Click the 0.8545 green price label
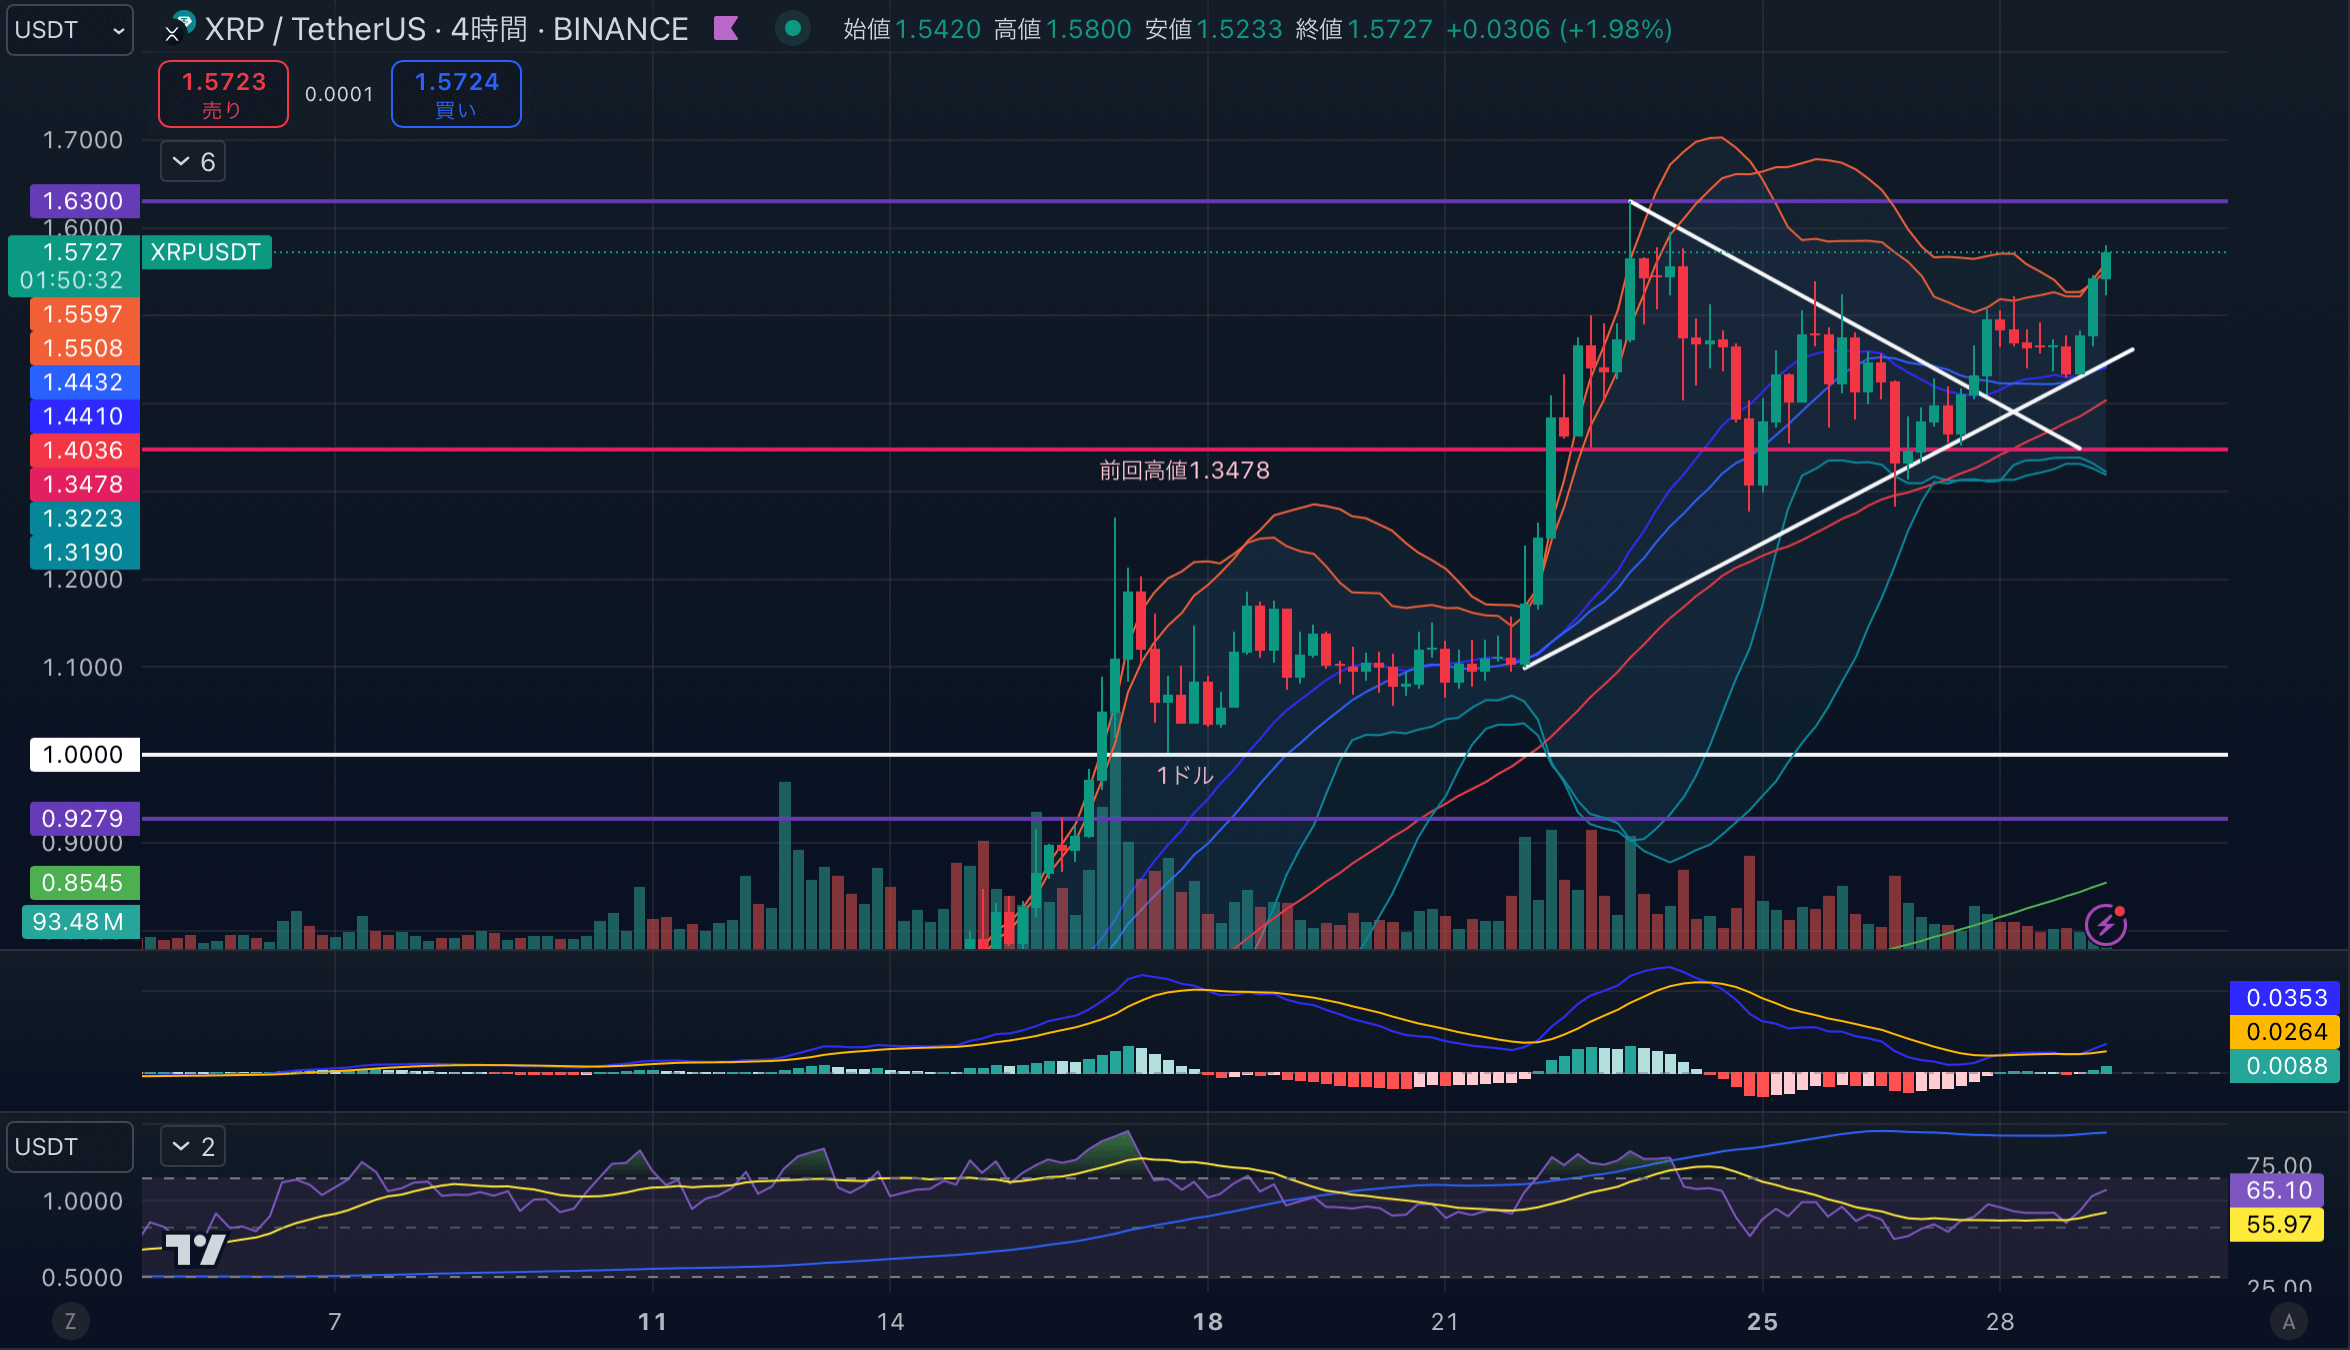 coord(84,883)
